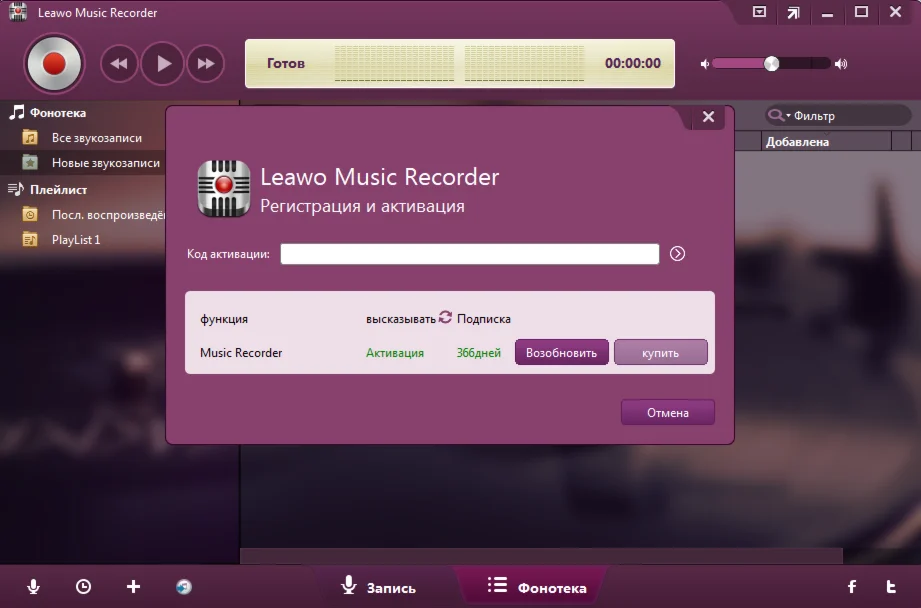Screen dimensions: 921x608
Task: Click the globe icon in bottom toolbar
Action: click(184, 586)
